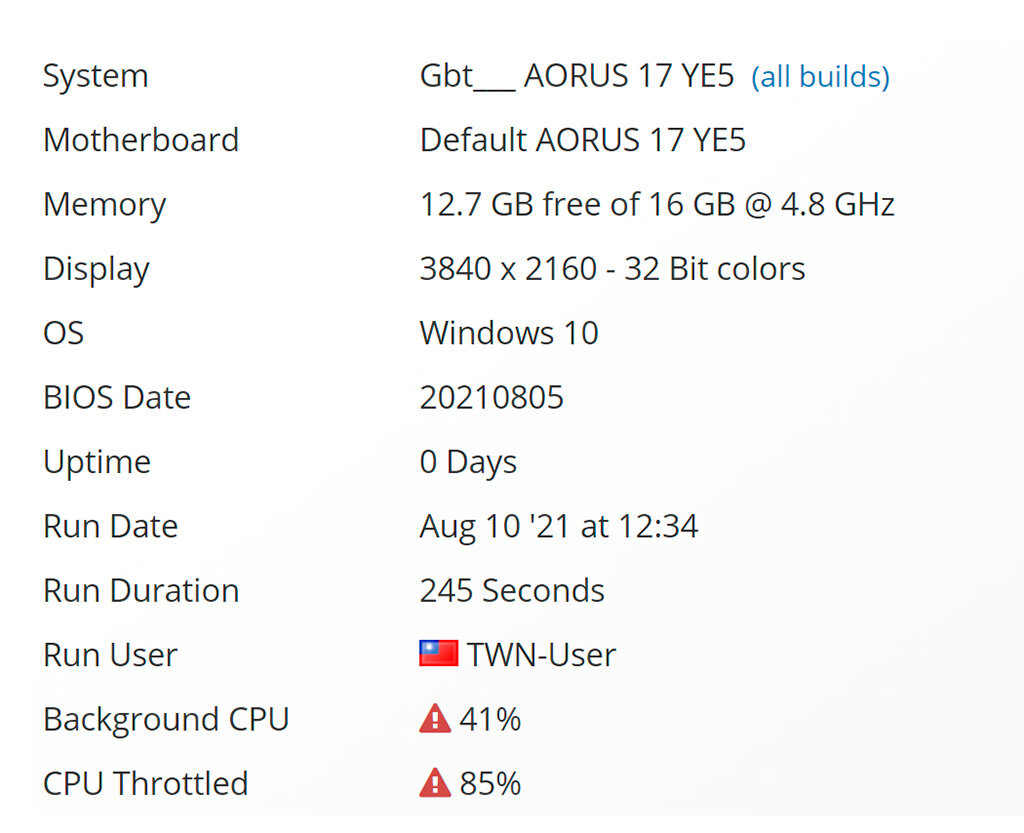Click warning icon beside 41% background CPU
The height and width of the screenshot is (833, 1024).
click(435, 719)
